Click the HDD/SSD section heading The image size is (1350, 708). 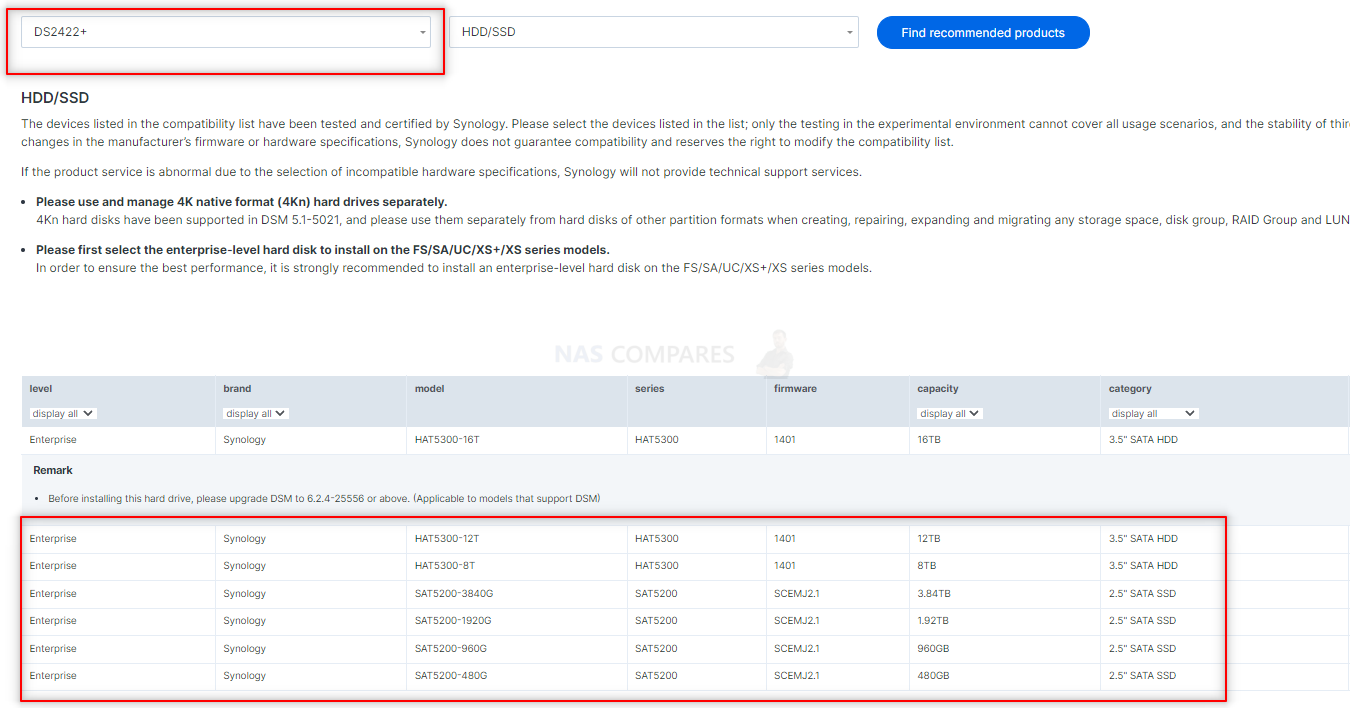(55, 98)
